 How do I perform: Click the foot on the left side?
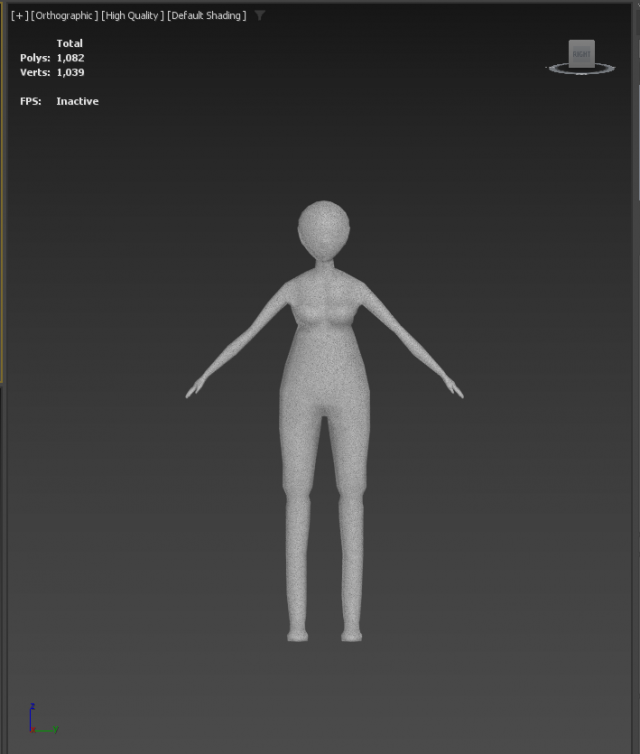click(298, 632)
